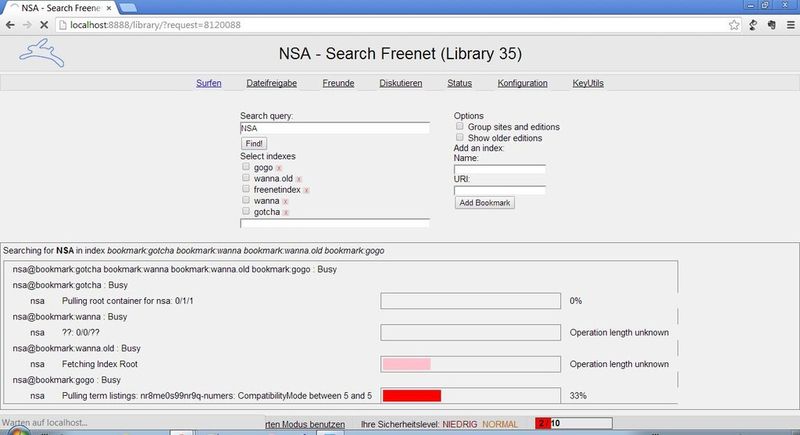Viewport: 800px width, 435px height.
Task: Open the Diskutieren menu
Action: (401, 83)
